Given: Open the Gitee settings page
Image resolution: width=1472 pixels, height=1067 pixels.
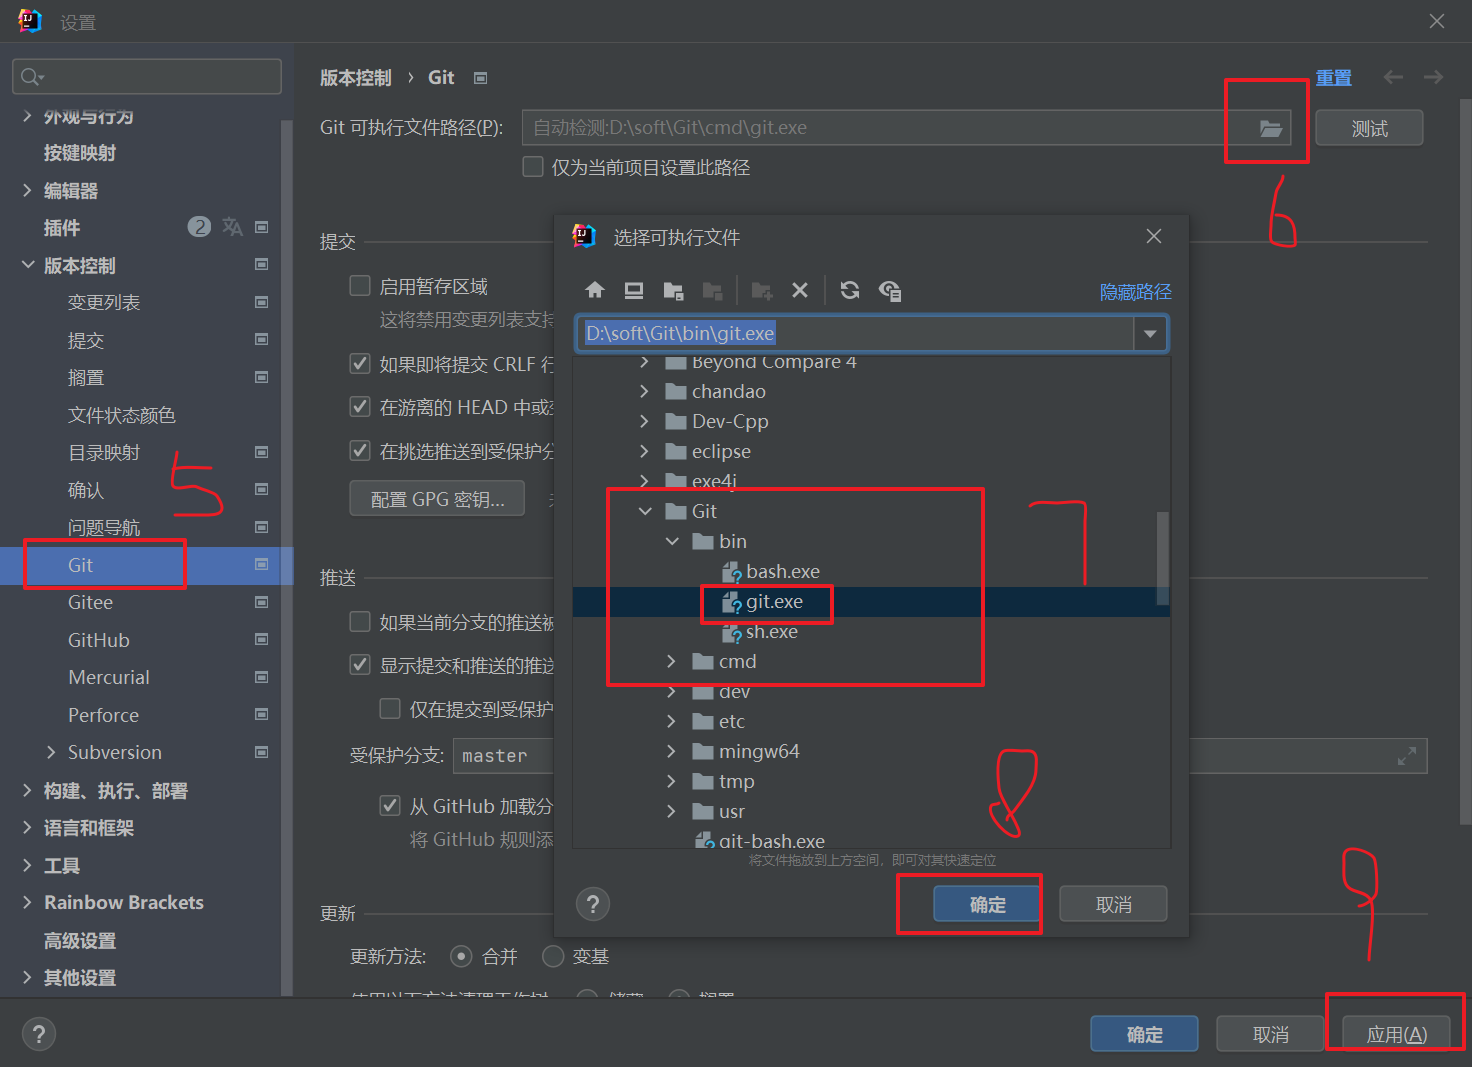Looking at the screenshot, I should pyautogui.click(x=90, y=602).
